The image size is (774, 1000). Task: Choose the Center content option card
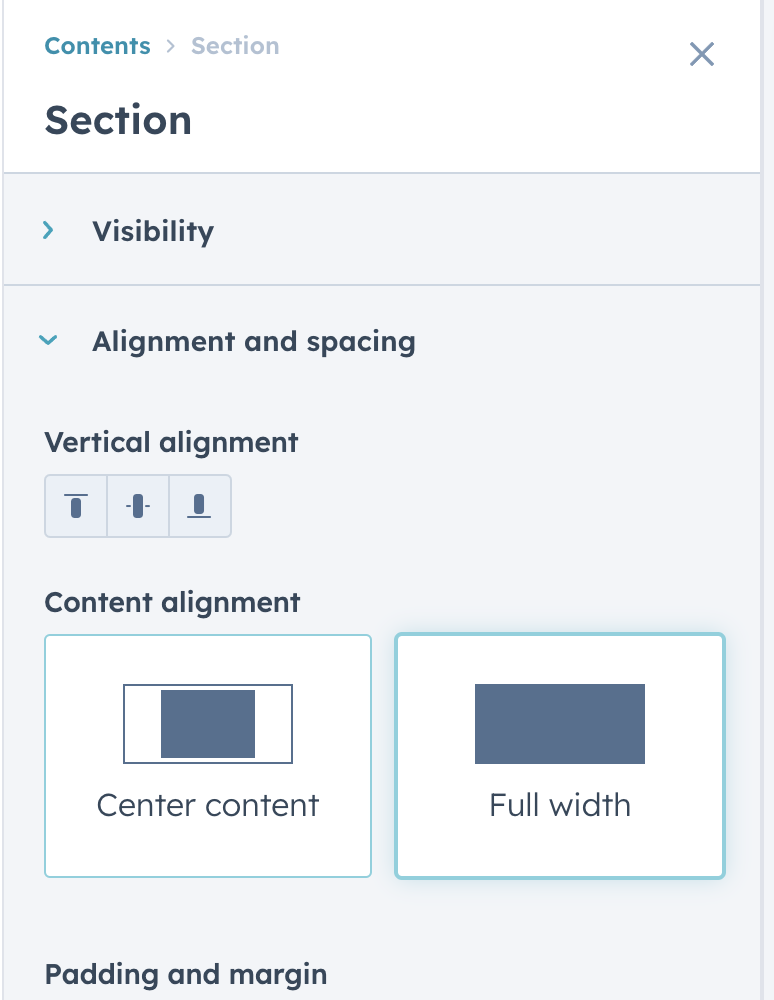click(x=208, y=756)
